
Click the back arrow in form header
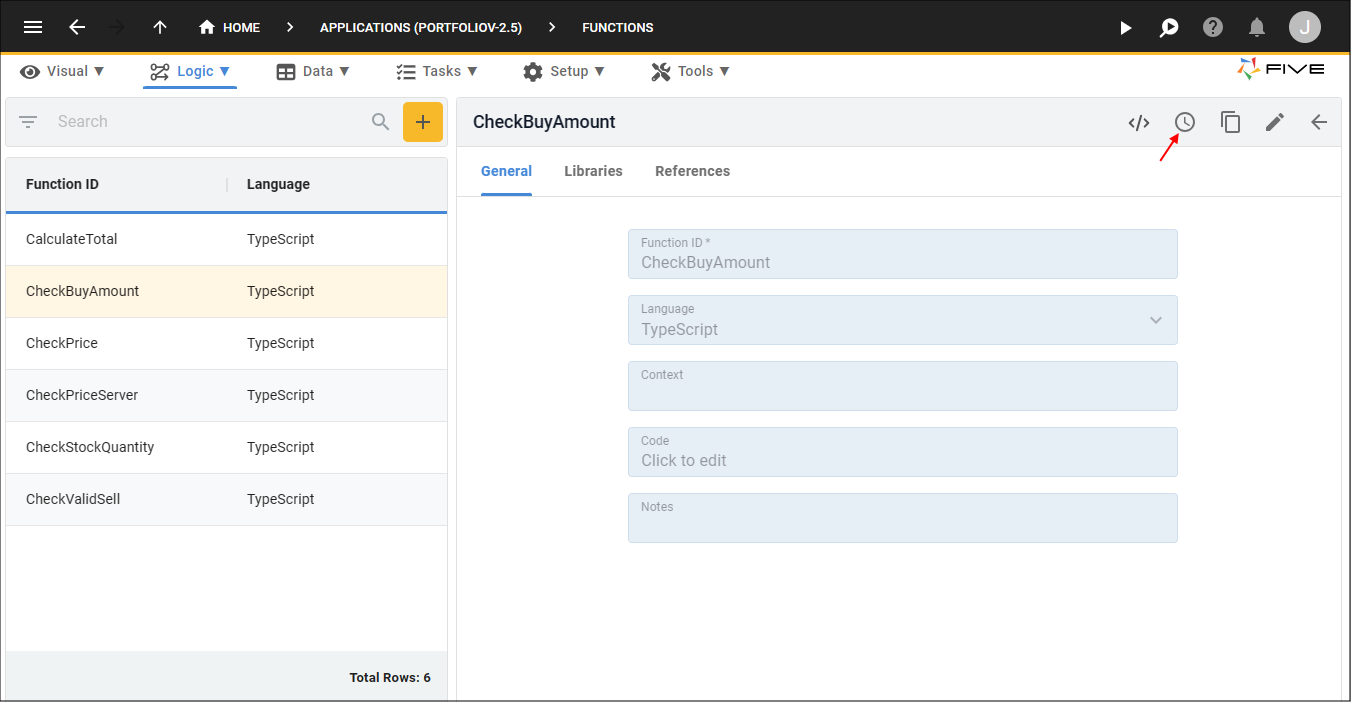tap(1319, 122)
